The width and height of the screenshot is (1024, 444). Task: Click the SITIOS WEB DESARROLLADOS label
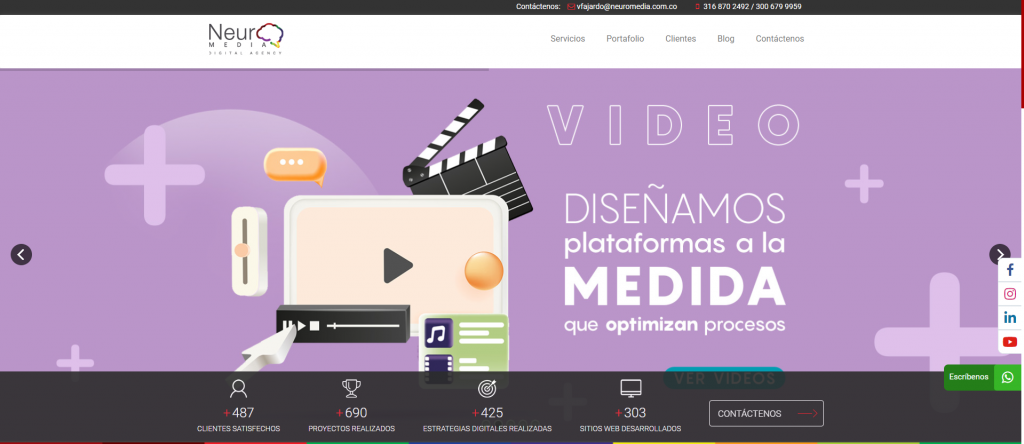(x=630, y=429)
